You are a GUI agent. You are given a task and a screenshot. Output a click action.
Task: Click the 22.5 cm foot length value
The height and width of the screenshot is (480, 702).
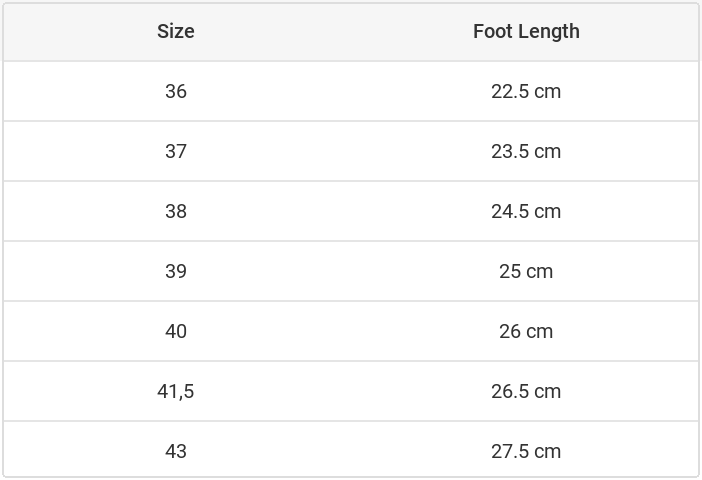(526, 91)
